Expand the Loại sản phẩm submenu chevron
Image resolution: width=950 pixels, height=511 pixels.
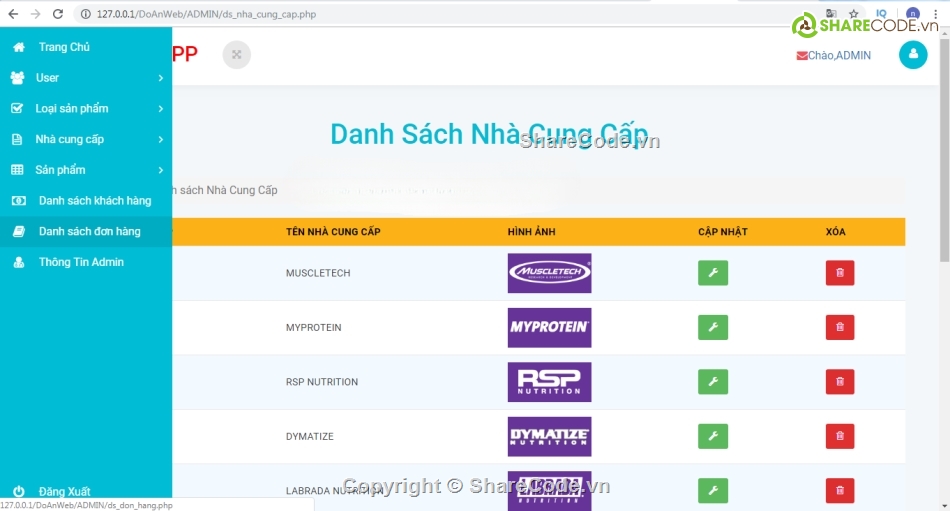pos(161,109)
